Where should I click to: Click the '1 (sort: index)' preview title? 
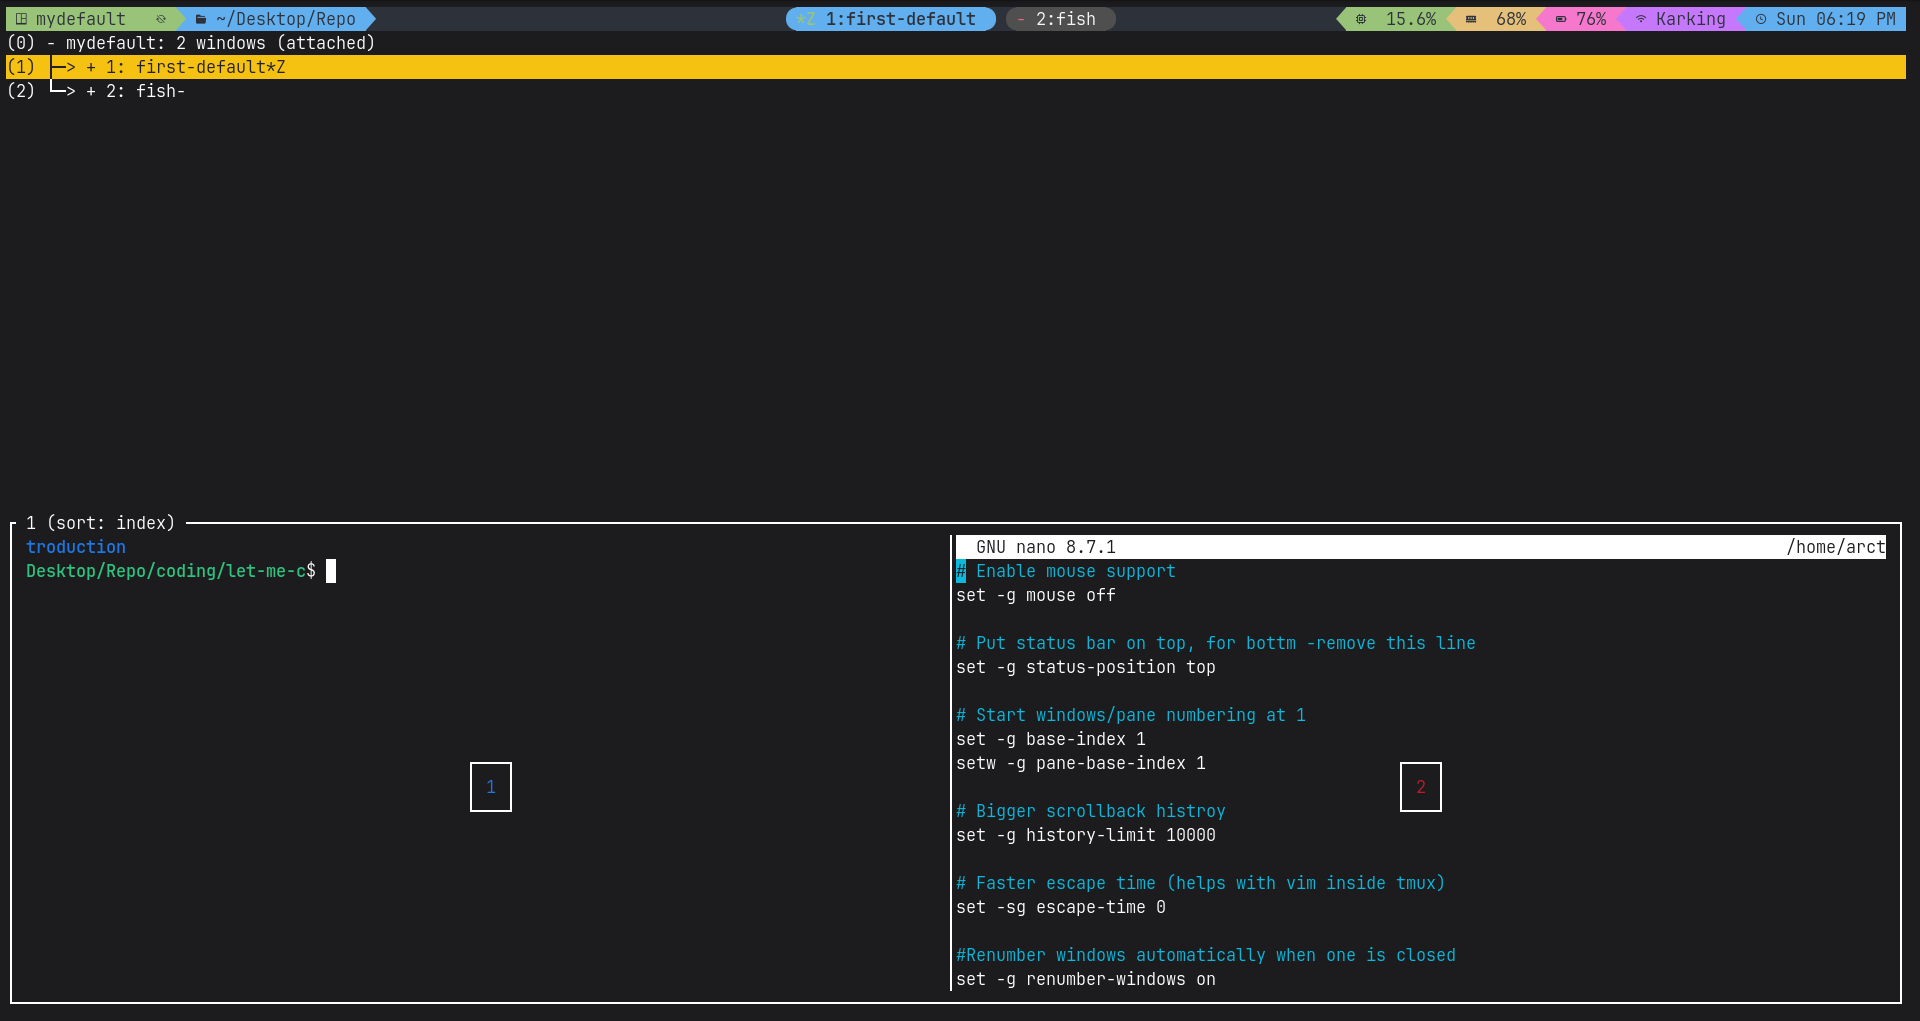point(101,523)
